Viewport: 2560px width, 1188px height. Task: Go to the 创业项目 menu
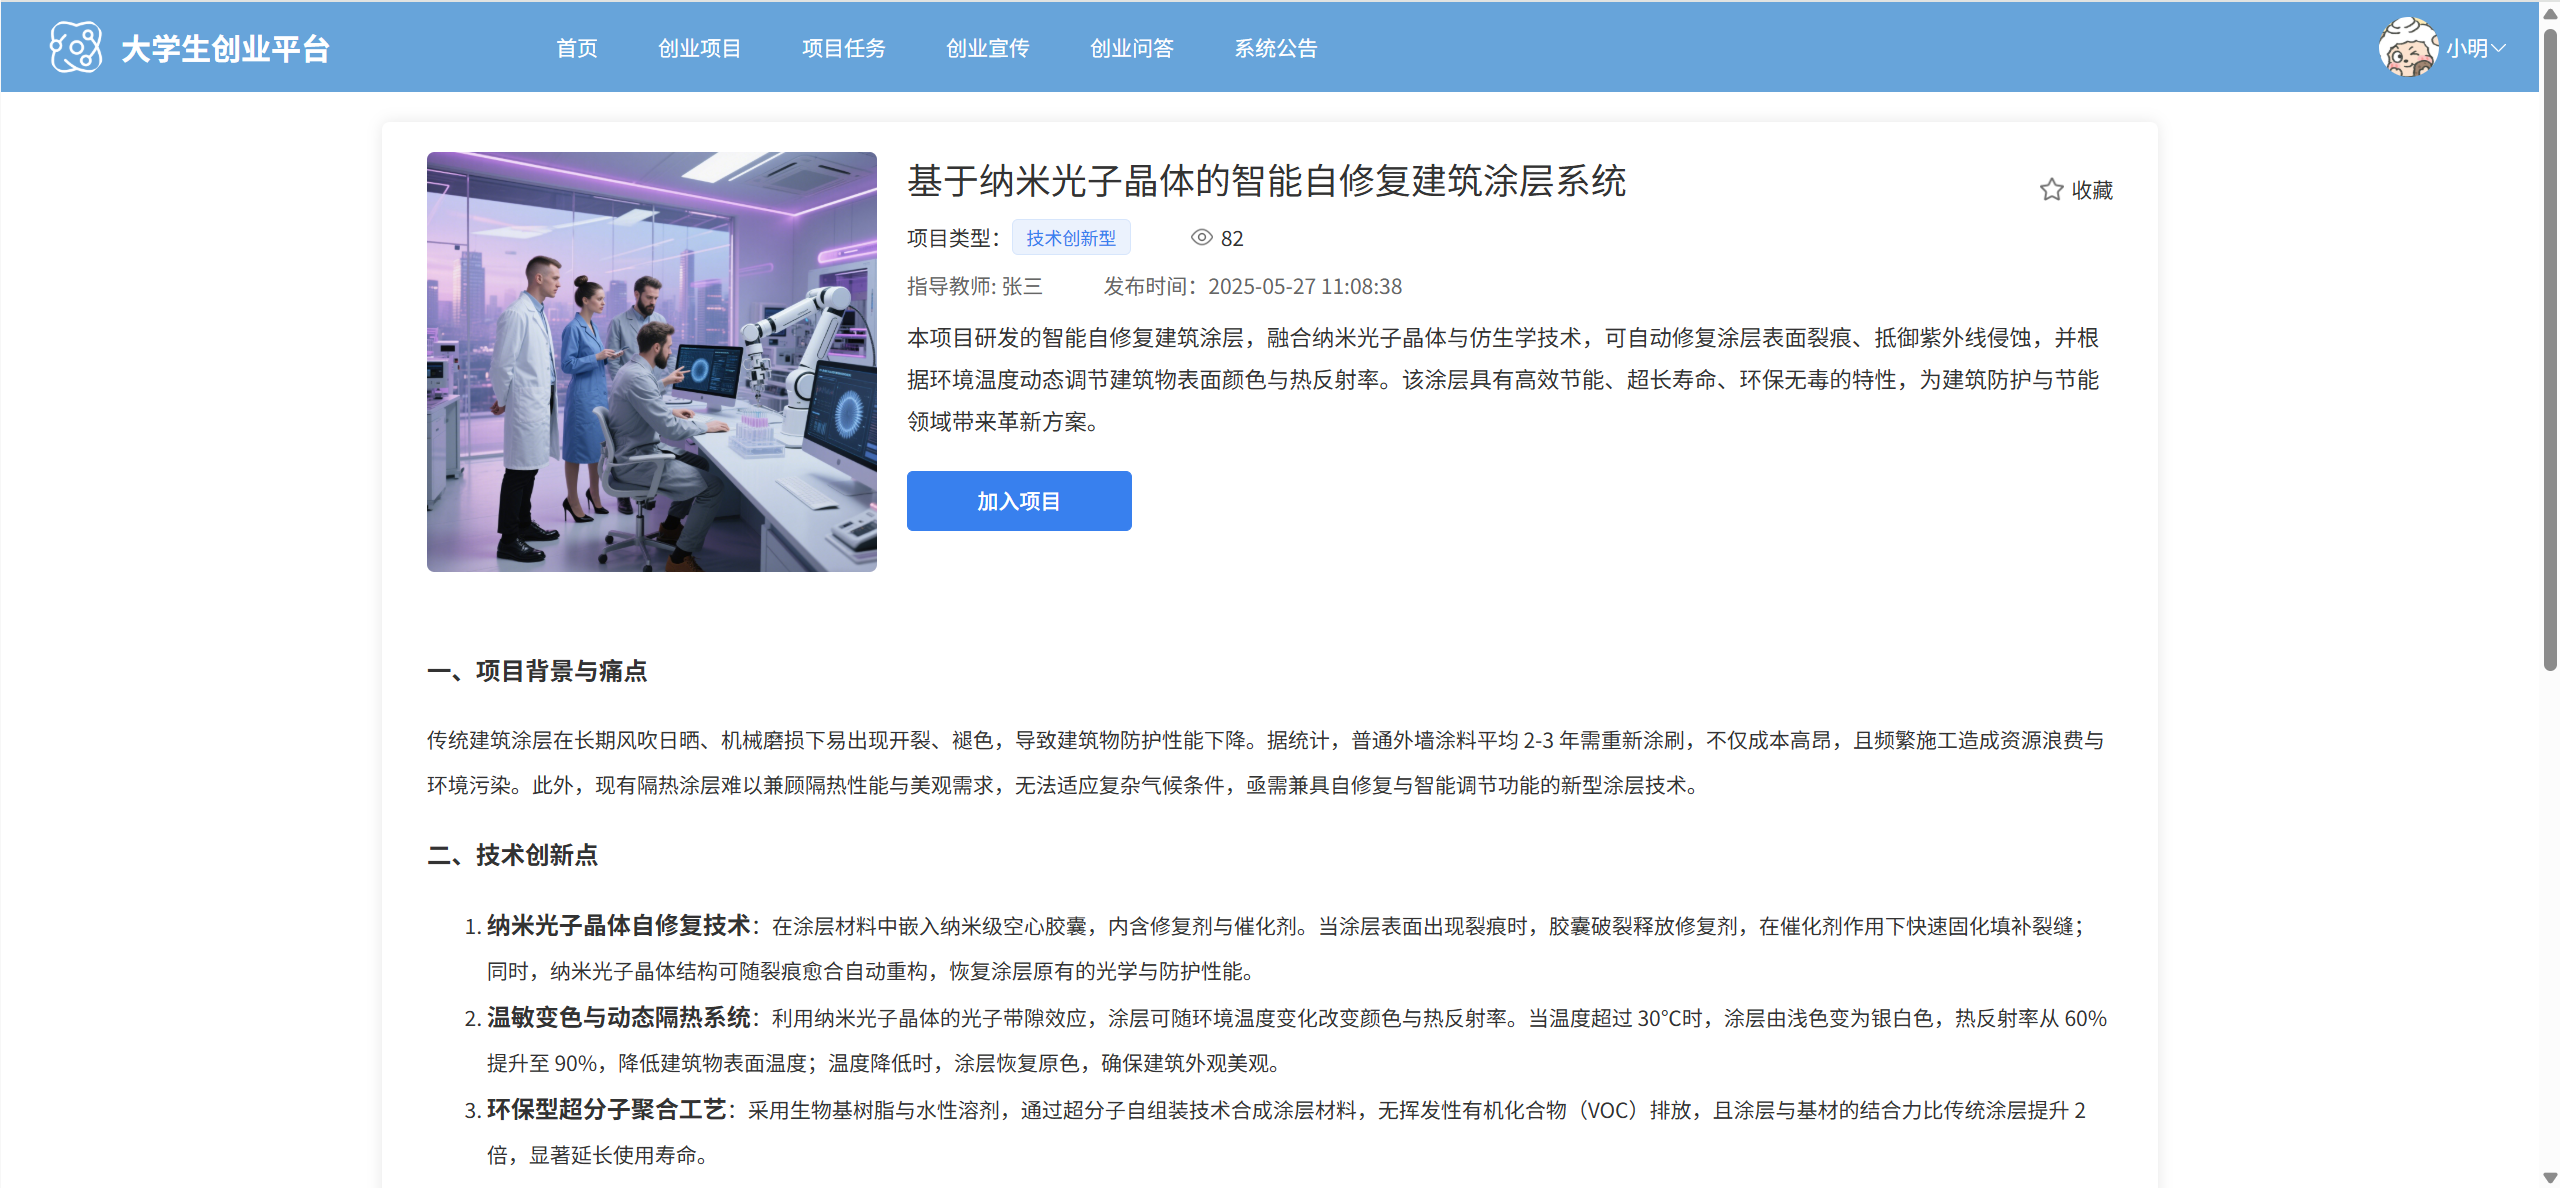pos(699,48)
